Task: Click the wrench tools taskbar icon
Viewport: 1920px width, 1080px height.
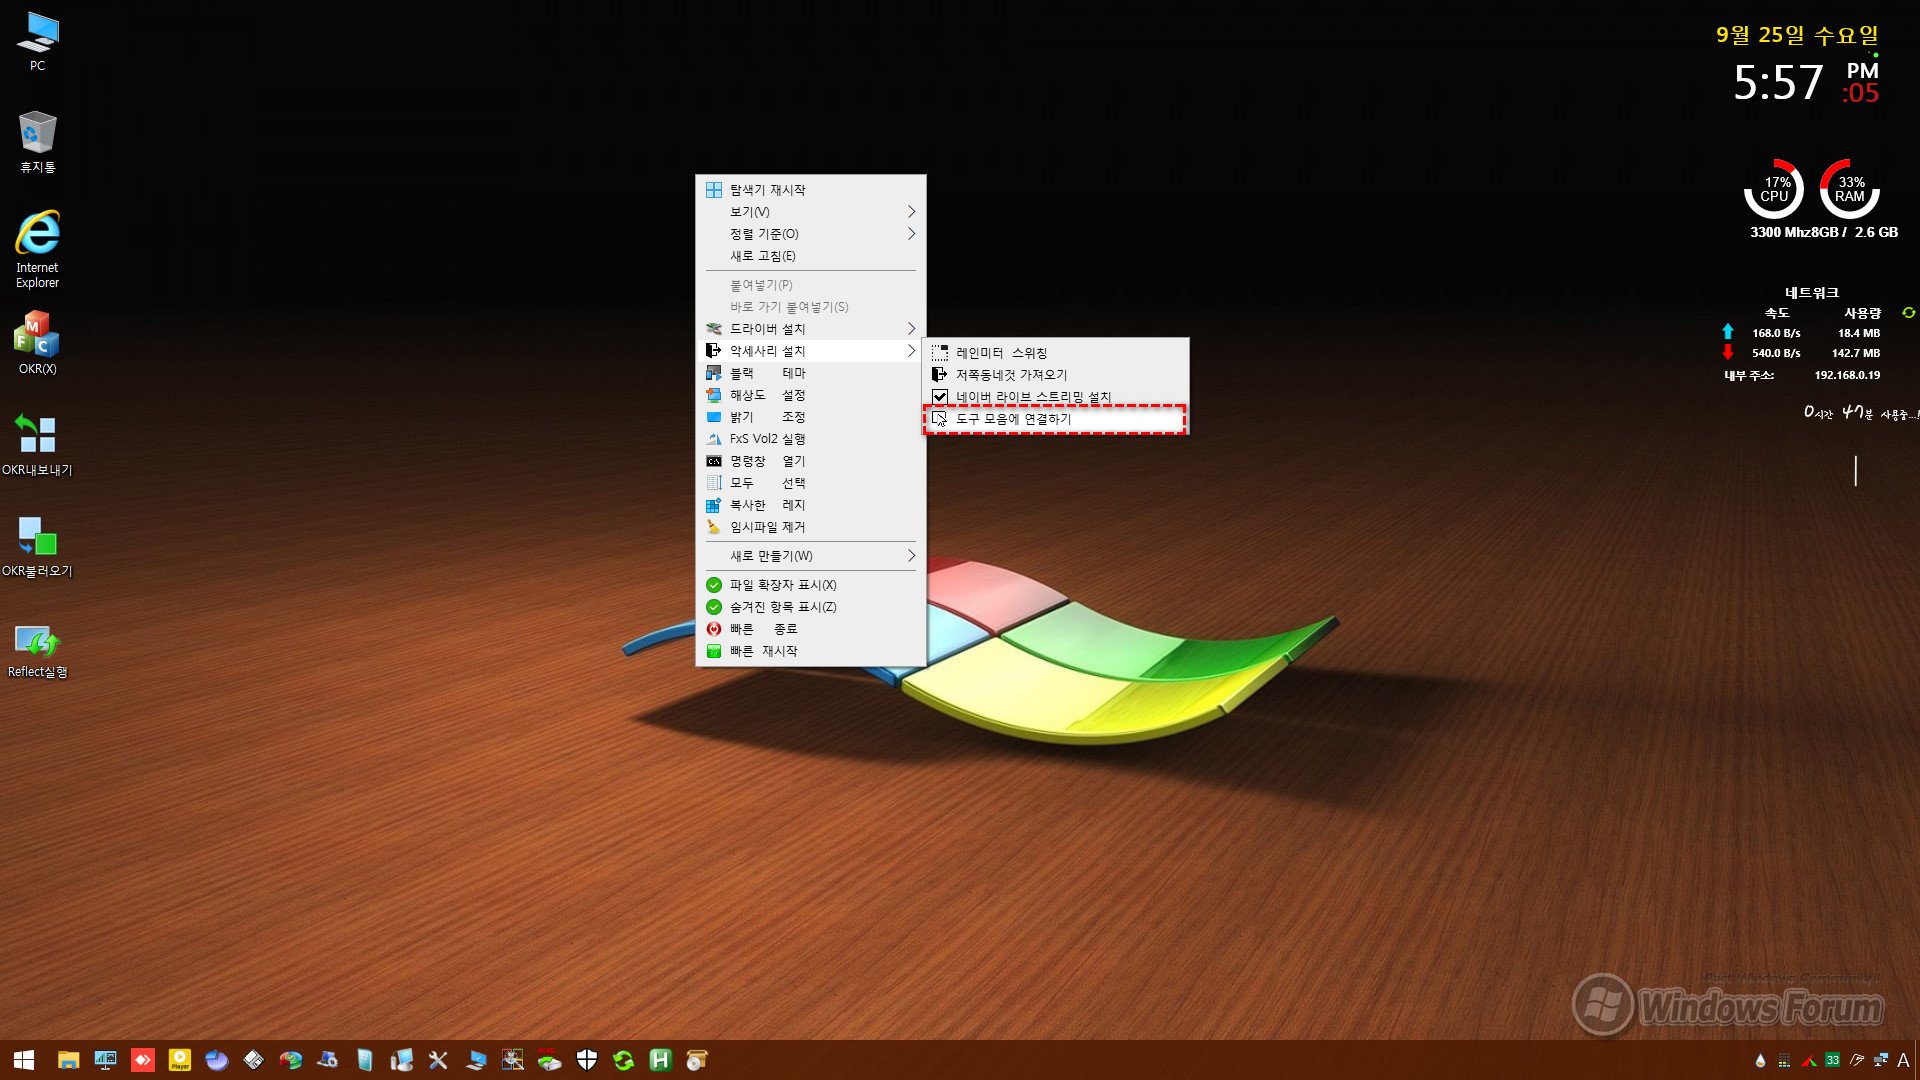Action: point(438,1060)
